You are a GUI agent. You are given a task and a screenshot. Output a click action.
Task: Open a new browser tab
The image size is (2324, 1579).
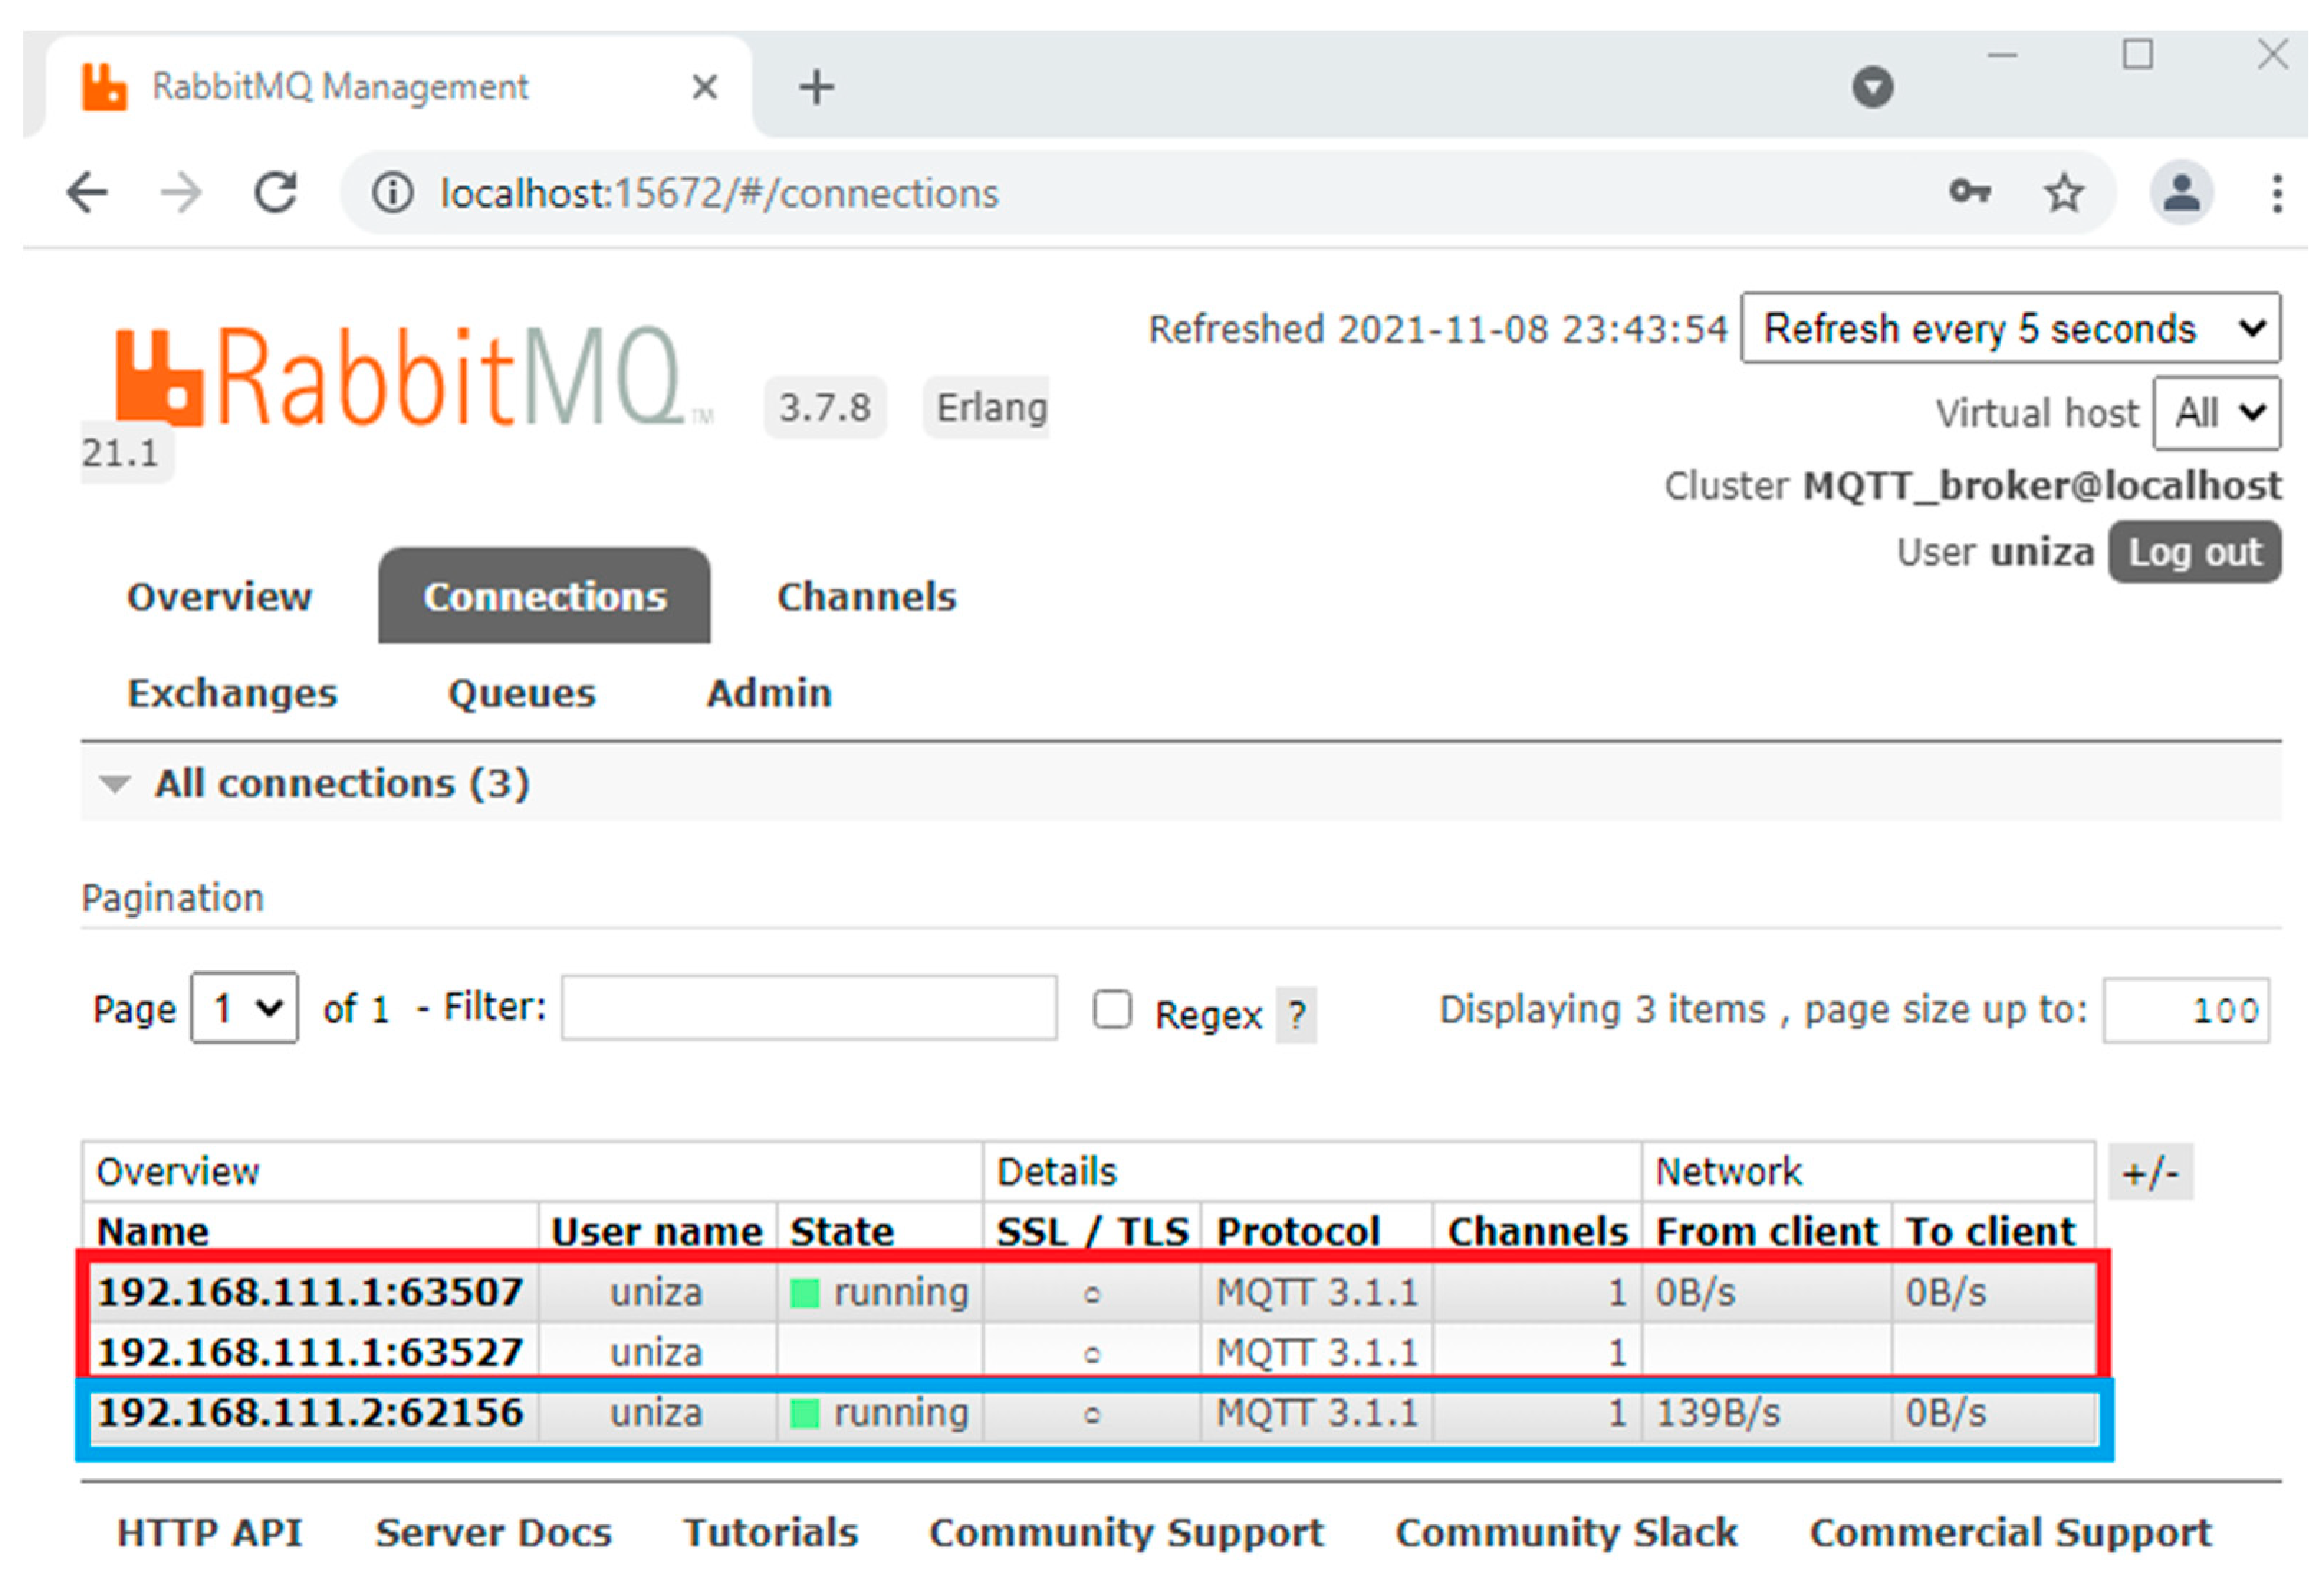pyautogui.click(x=816, y=88)
